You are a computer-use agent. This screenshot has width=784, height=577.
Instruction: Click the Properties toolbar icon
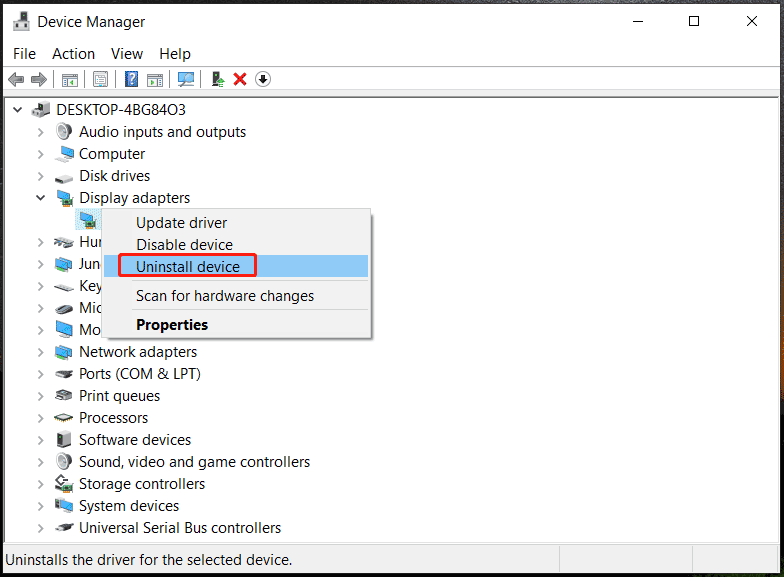100,80
